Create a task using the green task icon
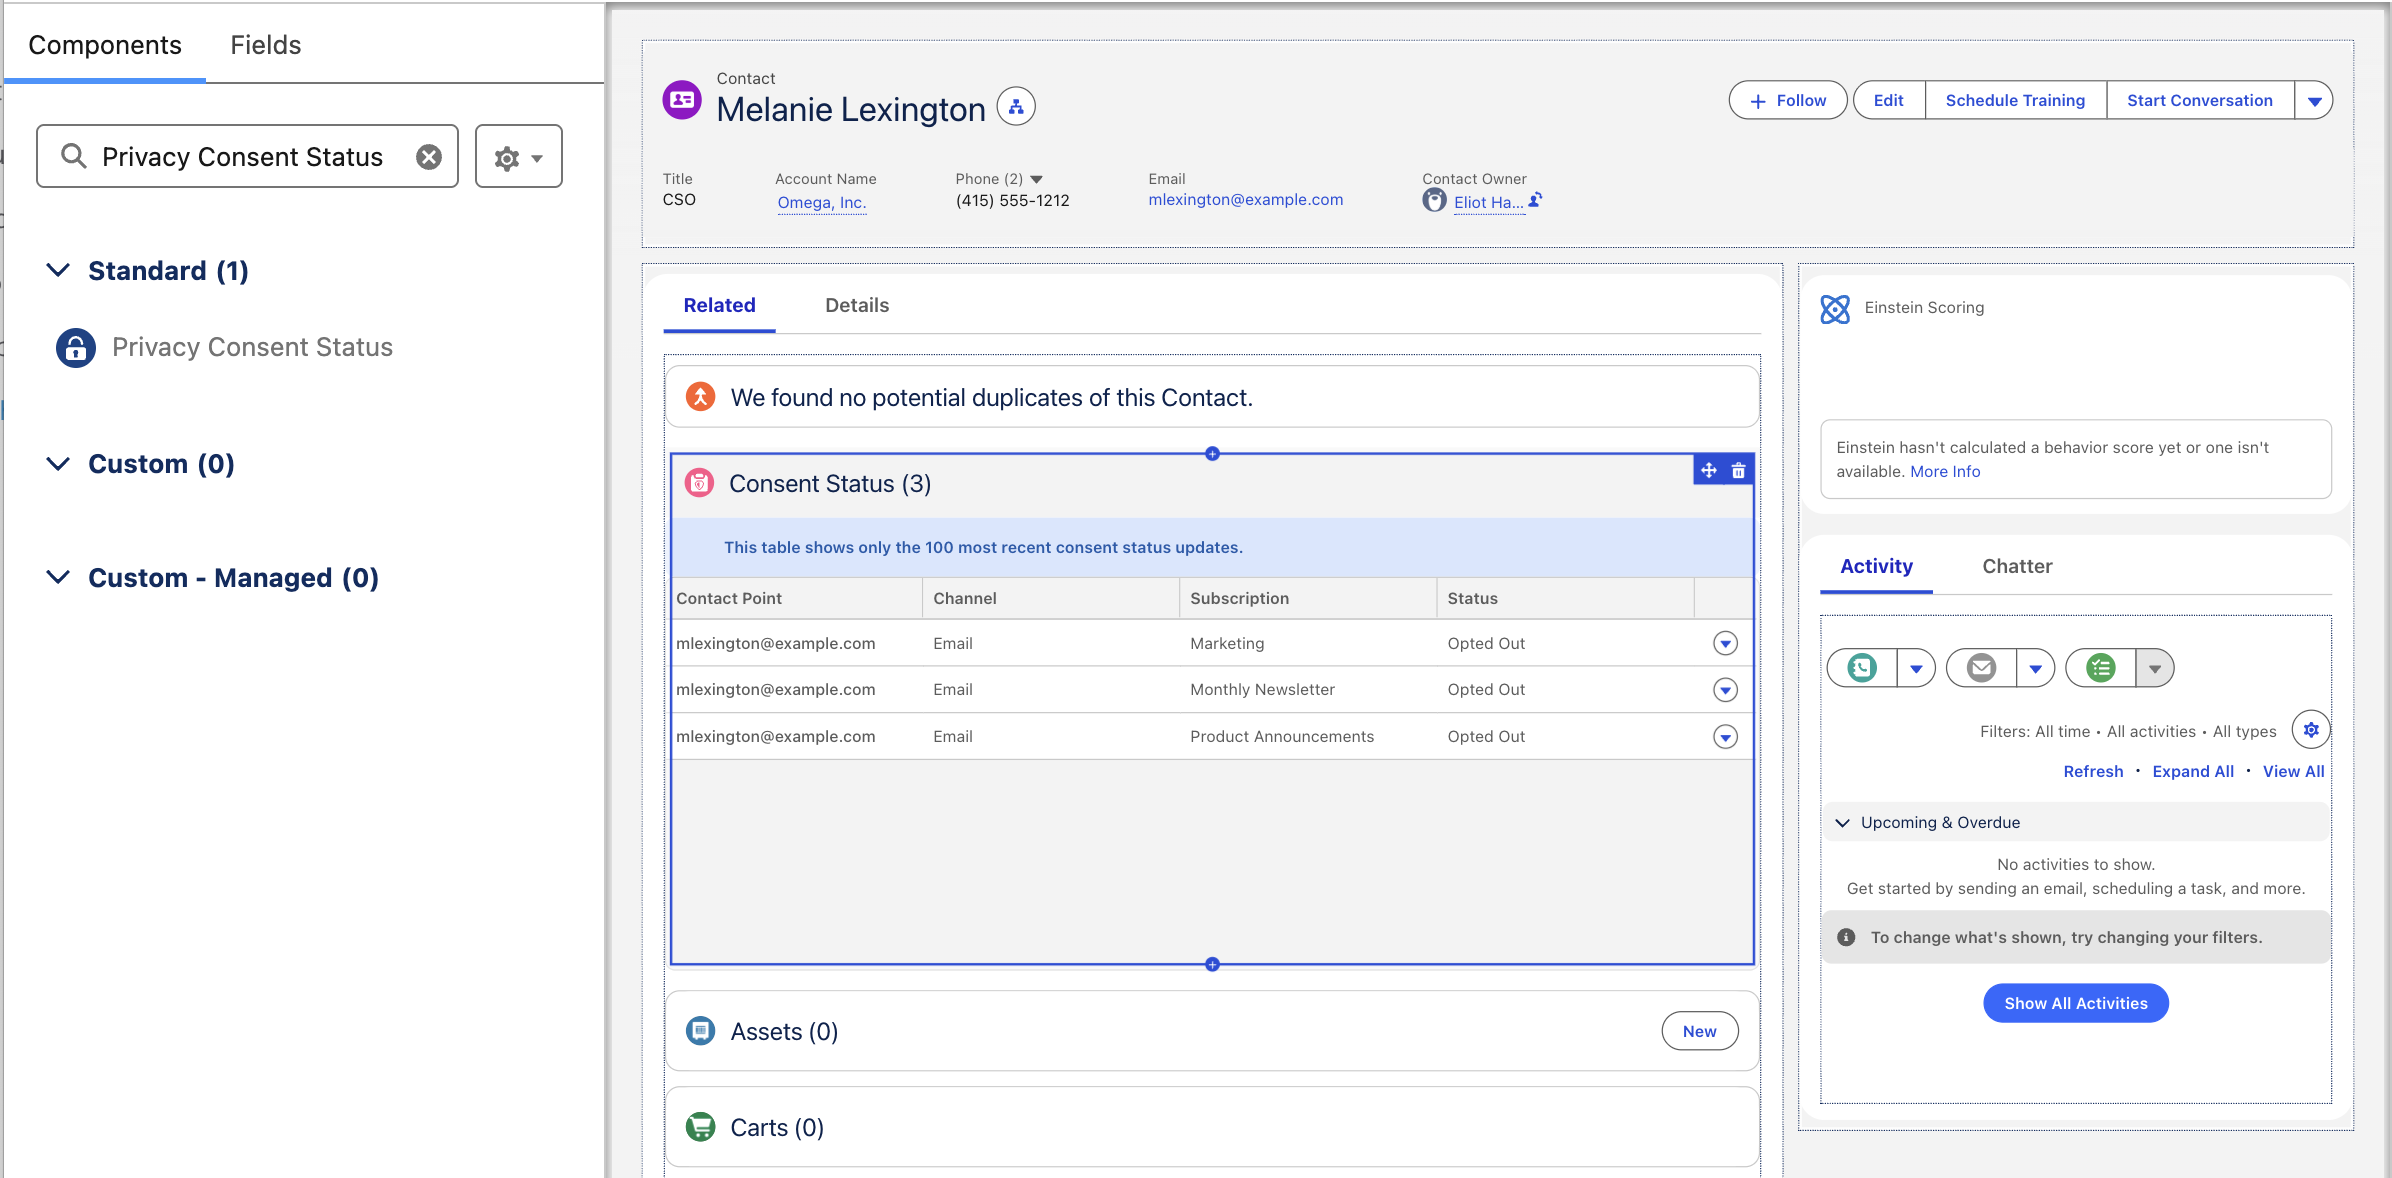Screen dimensions: 2392x1178 (x=2100, y=667)
